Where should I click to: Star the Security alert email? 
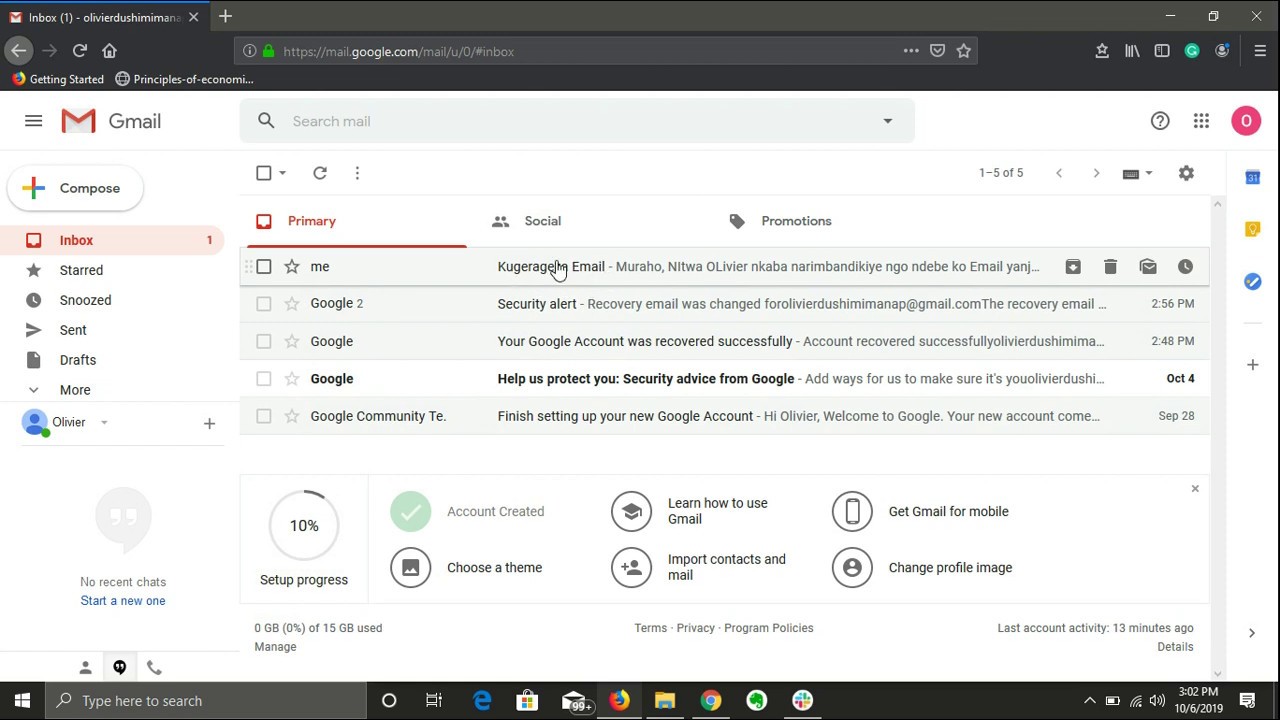(x=292, y=304)
